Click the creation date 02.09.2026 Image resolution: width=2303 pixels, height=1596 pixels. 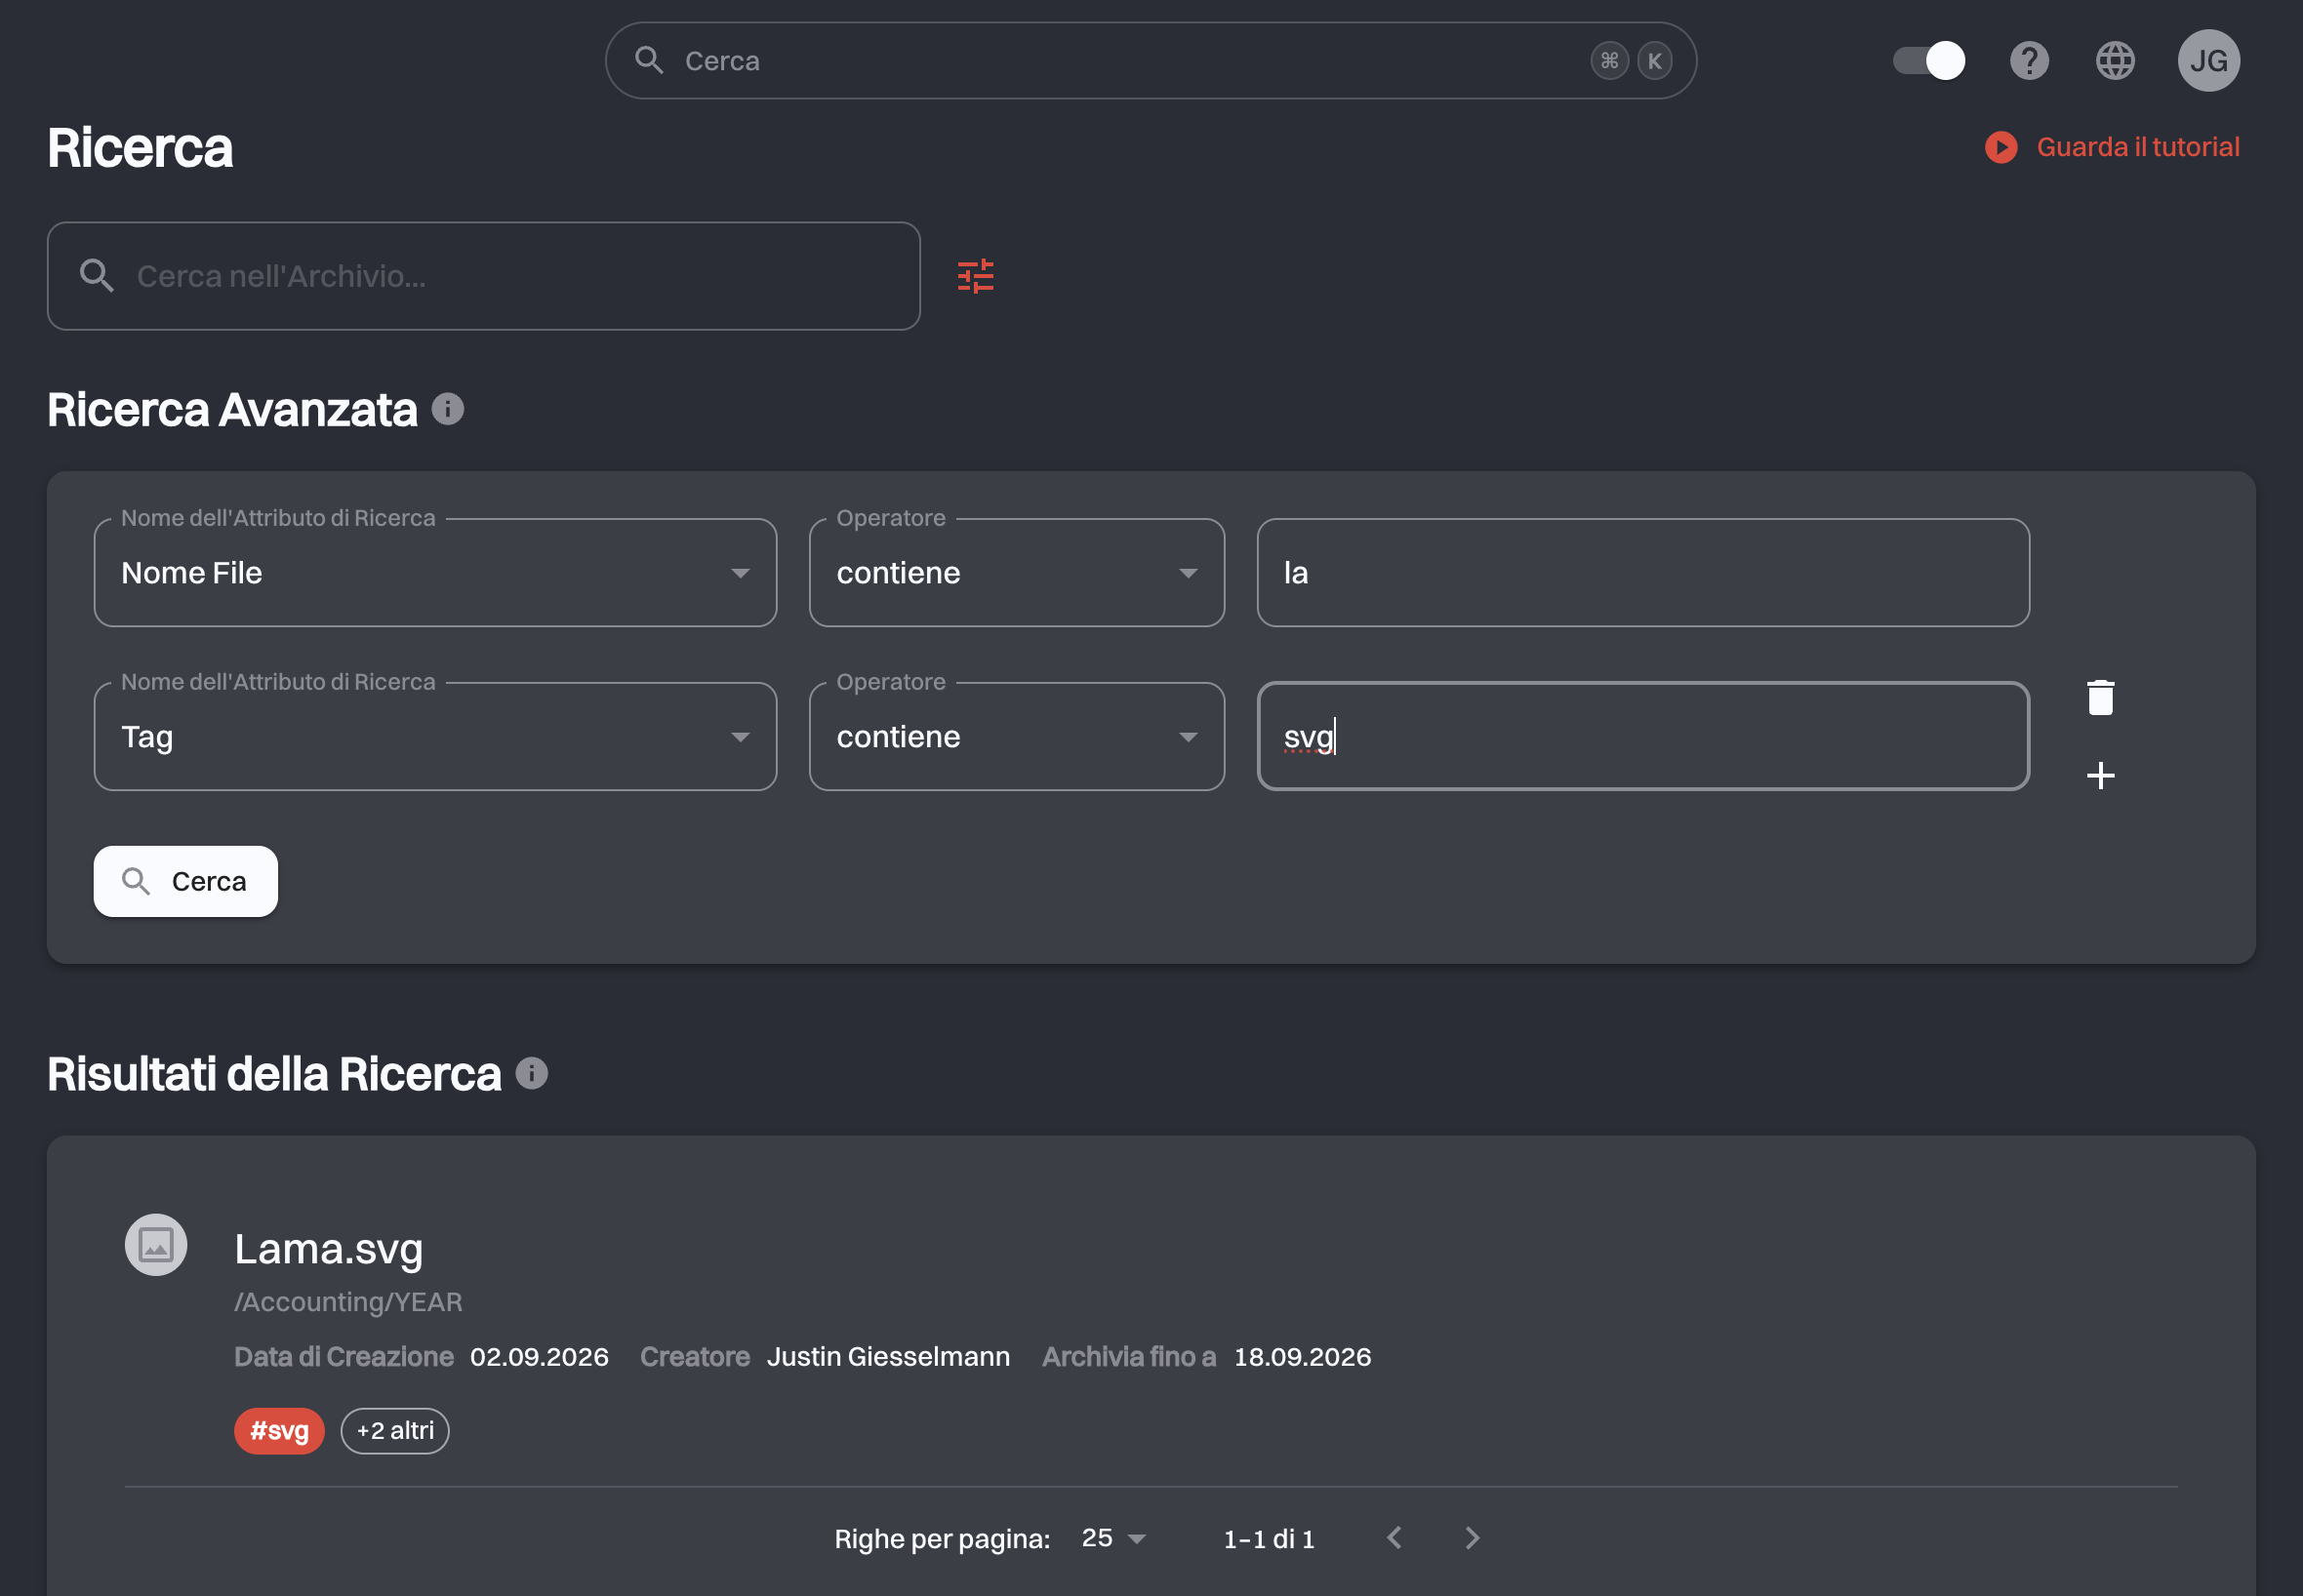coord(539,1357)
